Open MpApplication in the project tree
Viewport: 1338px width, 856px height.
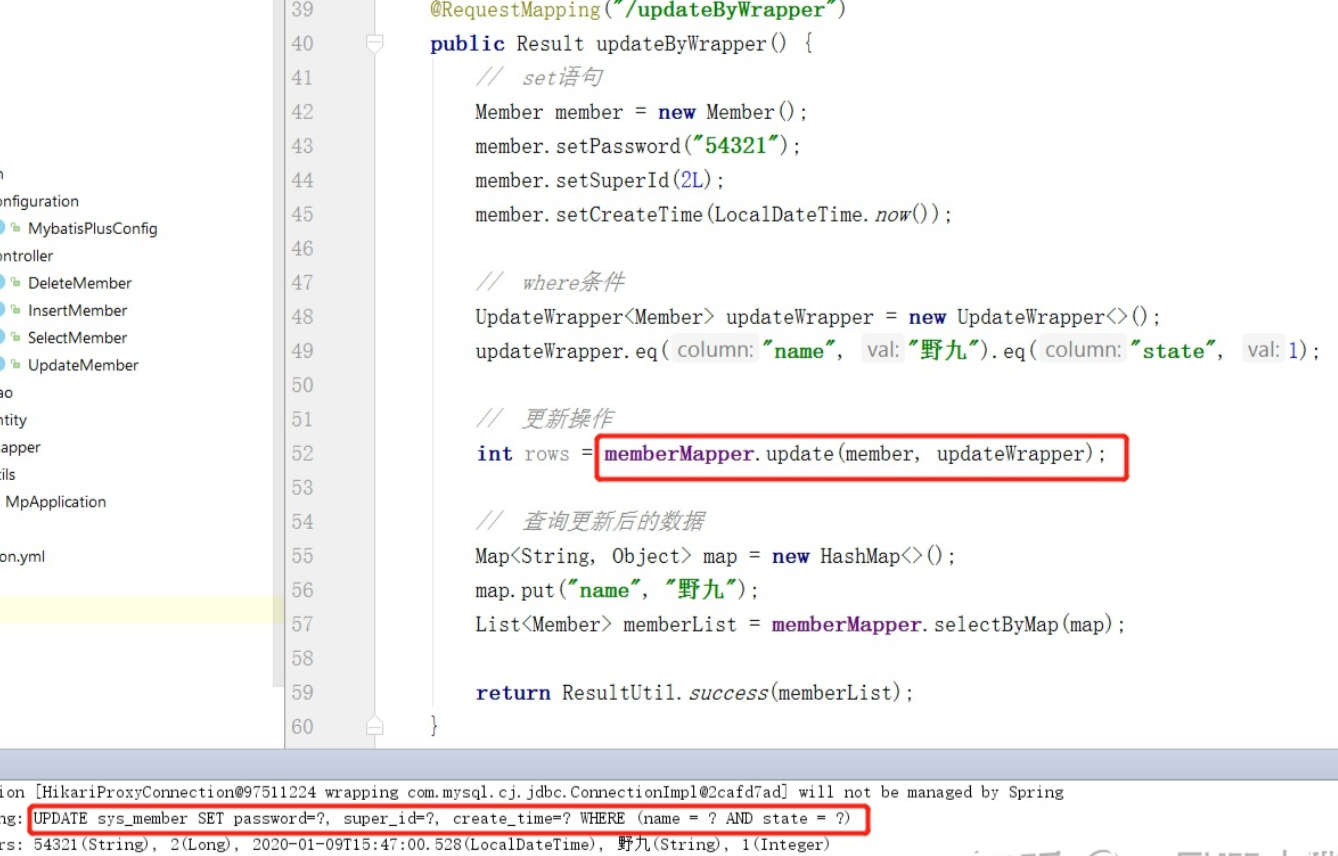55,502
